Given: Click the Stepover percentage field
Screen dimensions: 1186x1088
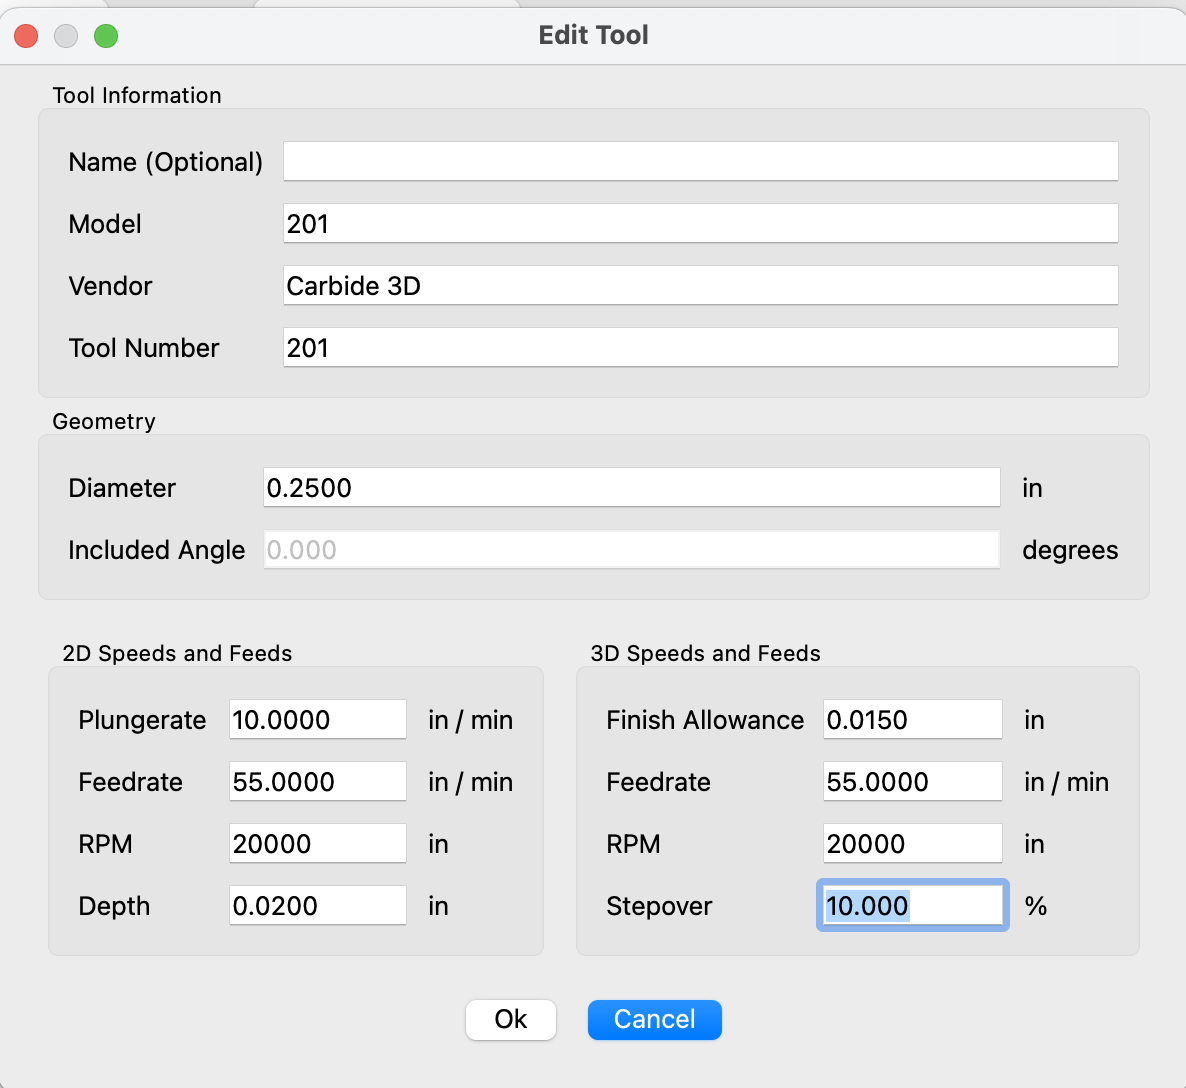Looking at the screenshot, I should click(x=912, y=906).
